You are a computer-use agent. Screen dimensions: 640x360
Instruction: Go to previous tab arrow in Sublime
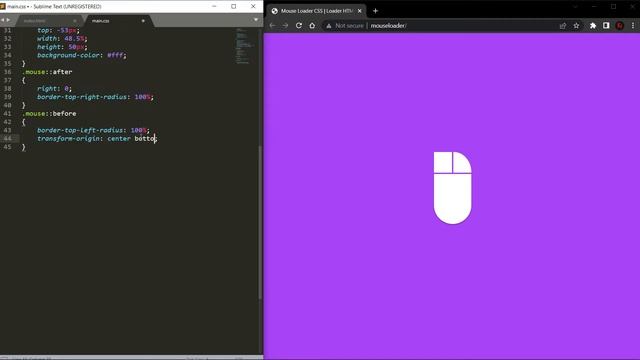(2, 20)
